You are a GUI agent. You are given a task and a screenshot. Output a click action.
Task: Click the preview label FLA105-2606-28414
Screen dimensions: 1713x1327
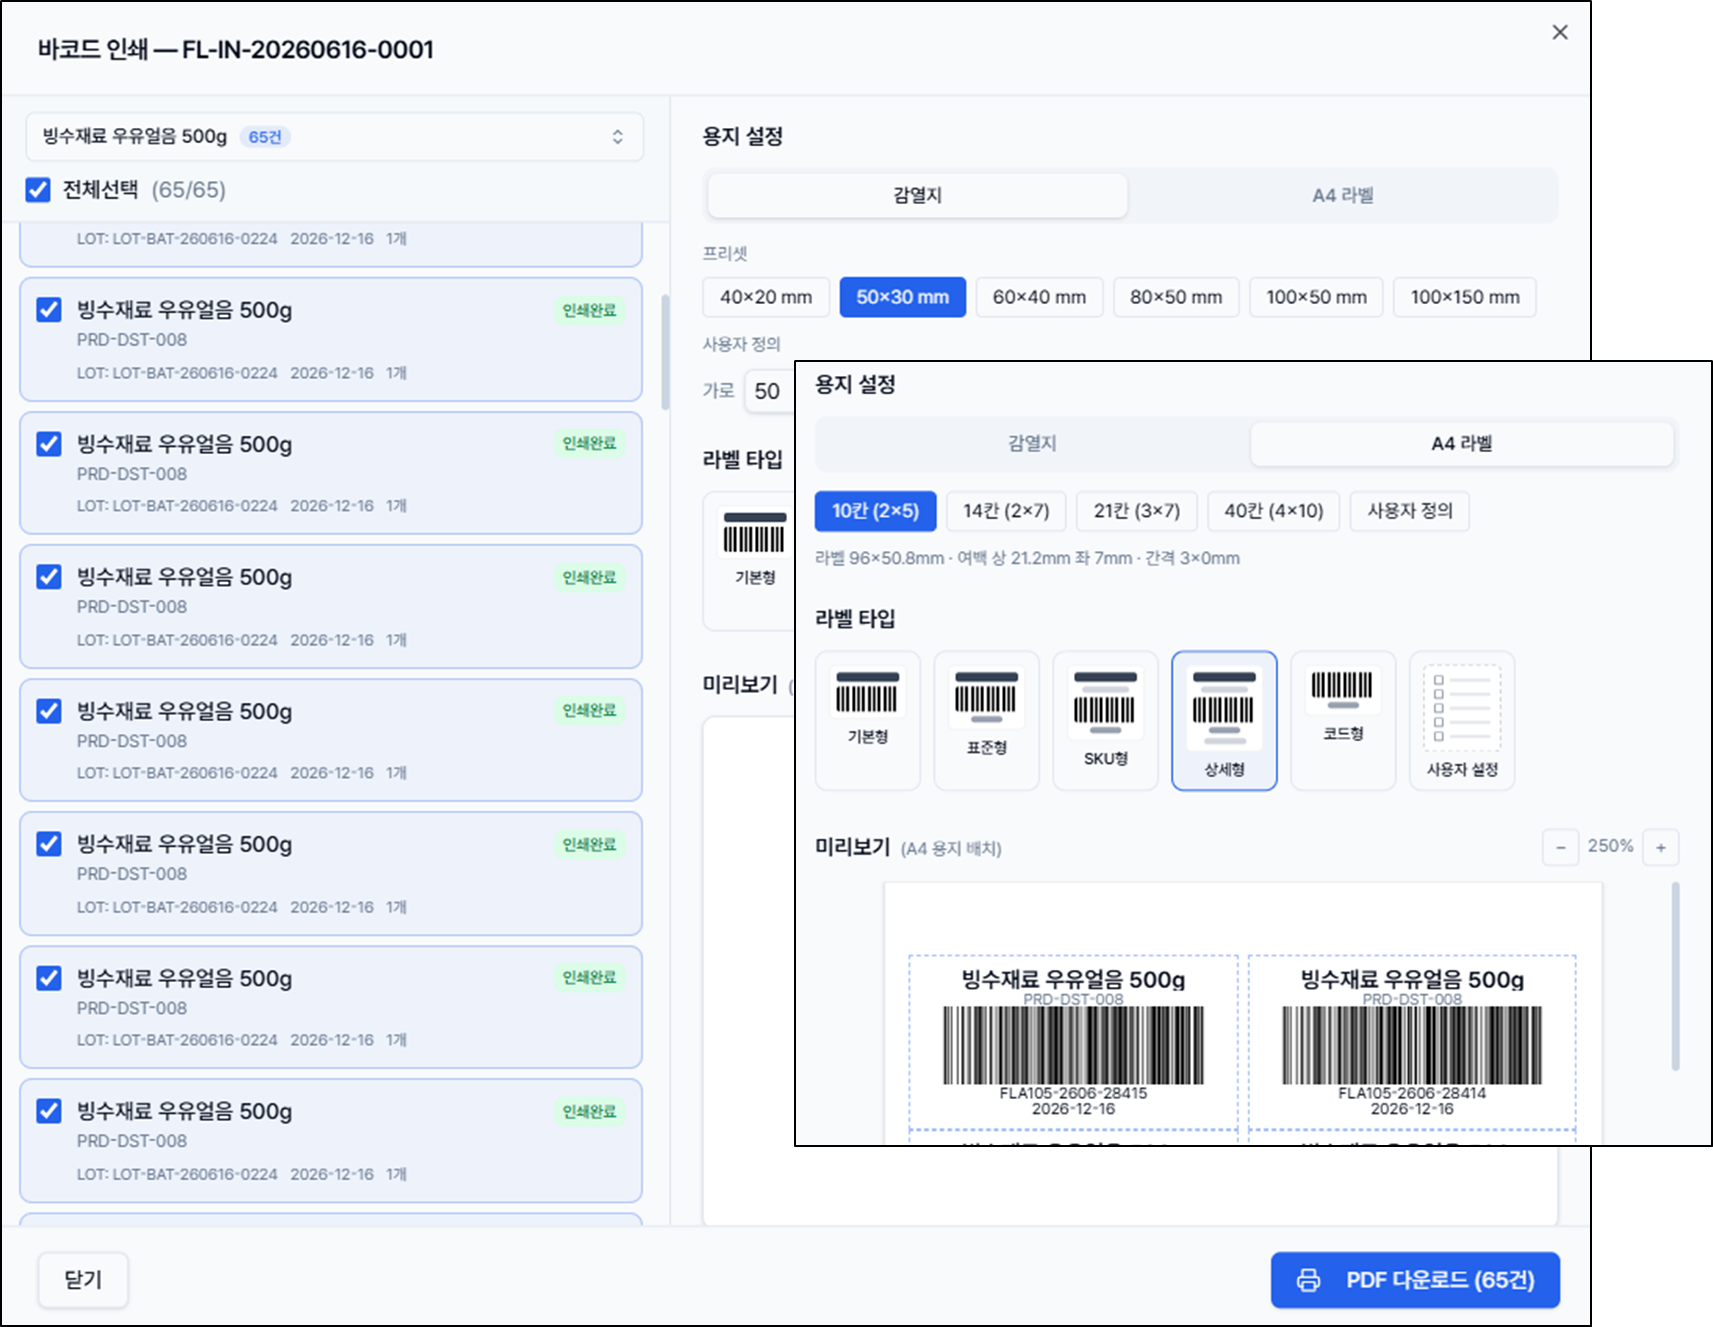pyautogui.click(x=1412, y=1042)
